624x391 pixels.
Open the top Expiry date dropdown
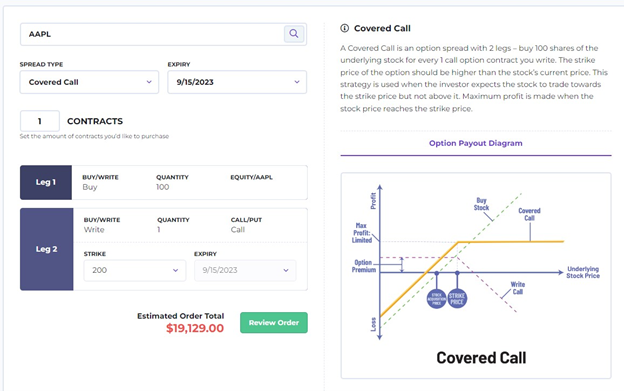pos(237,82)
